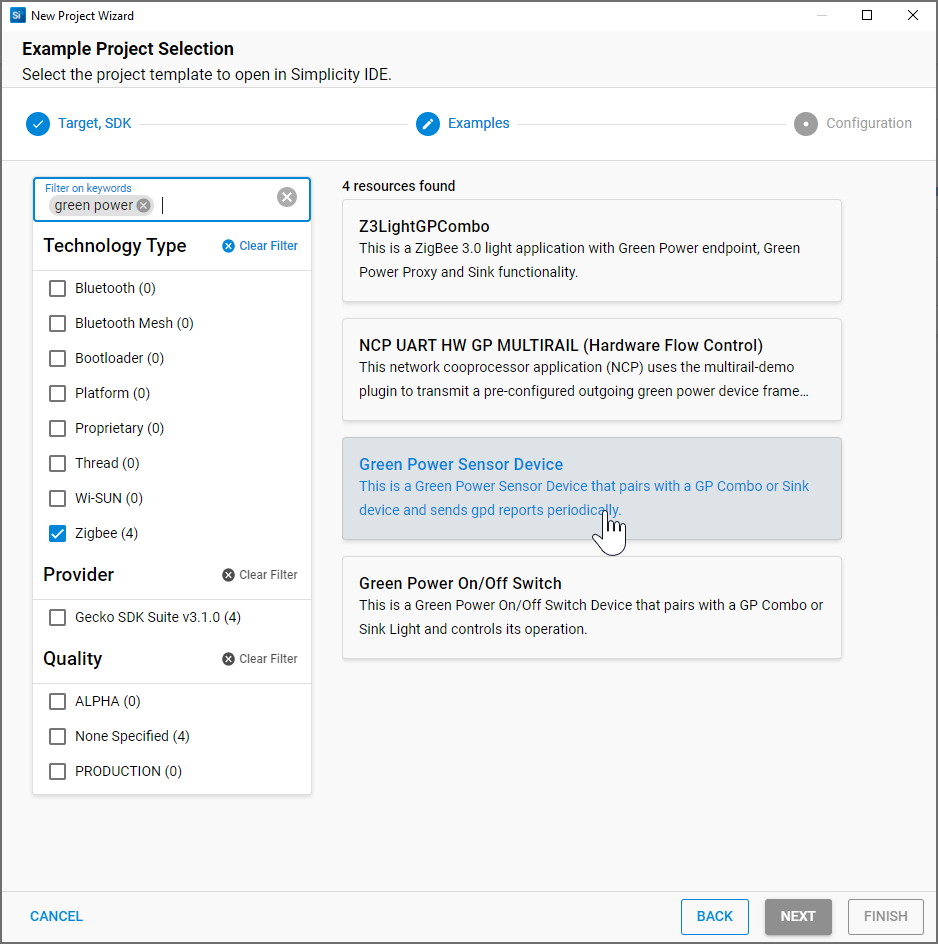This screenshot has width=938, height=944.
Task: Click the 'Provider' section heading
Action: point(78,575)
